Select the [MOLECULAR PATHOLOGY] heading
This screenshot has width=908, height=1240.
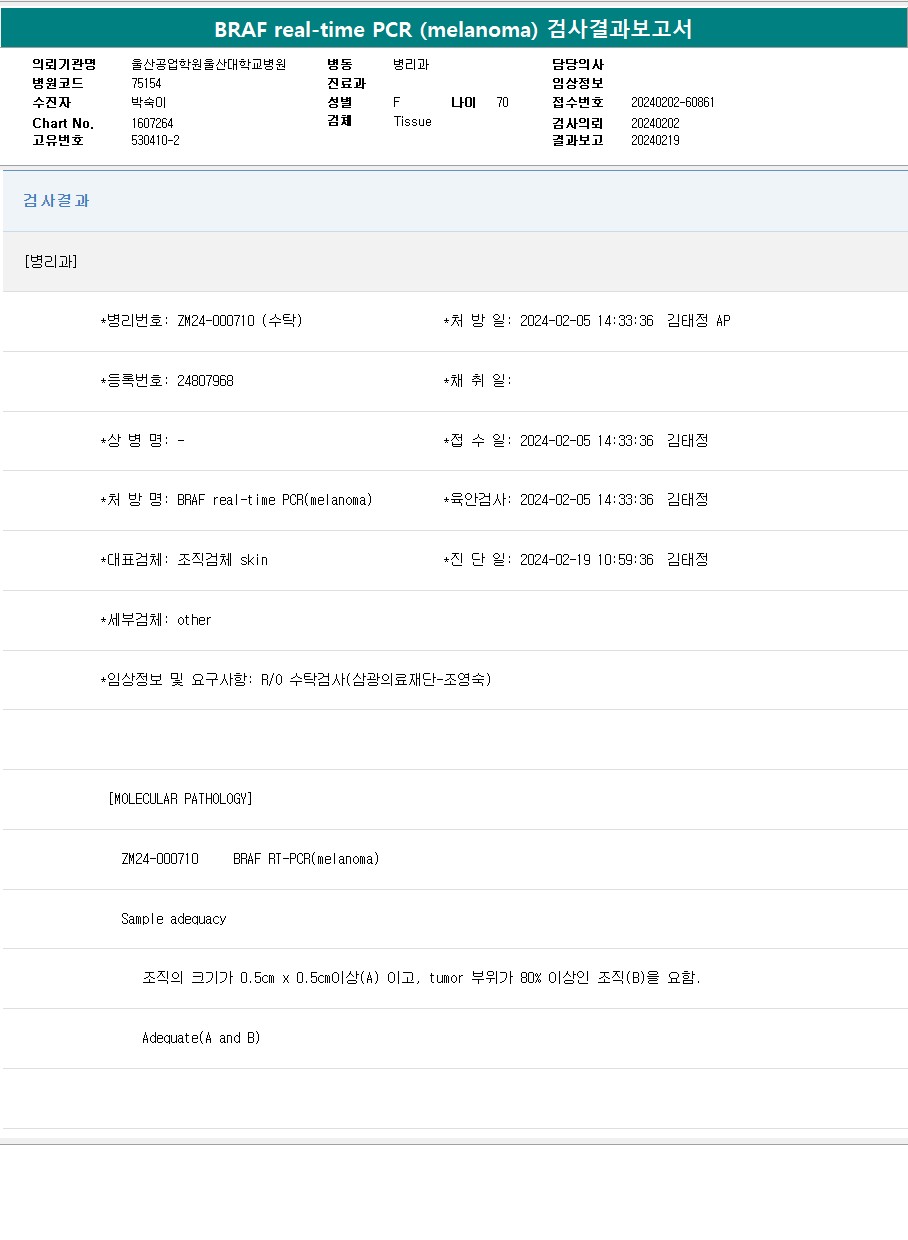pos(180,799)
